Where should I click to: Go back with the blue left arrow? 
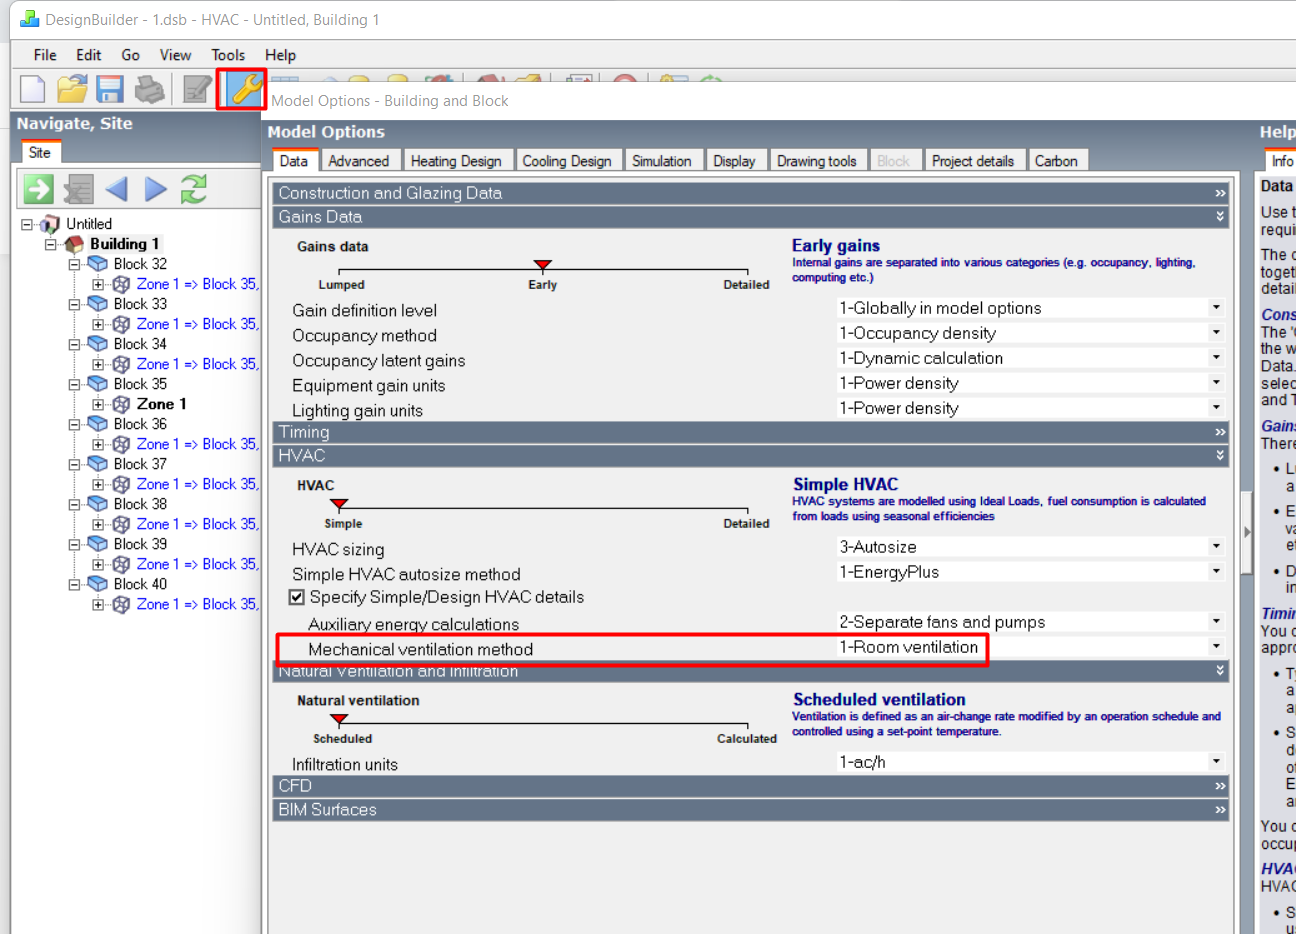[x=117, y=188]
